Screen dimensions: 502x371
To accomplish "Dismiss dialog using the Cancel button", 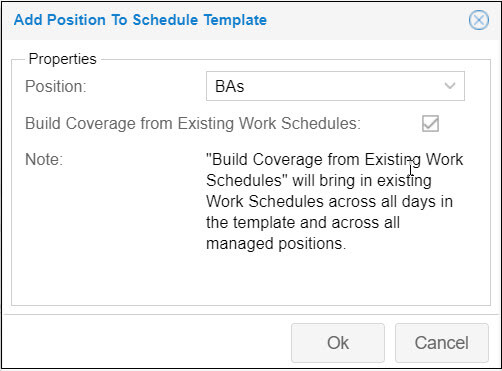I will coord(442,343).
